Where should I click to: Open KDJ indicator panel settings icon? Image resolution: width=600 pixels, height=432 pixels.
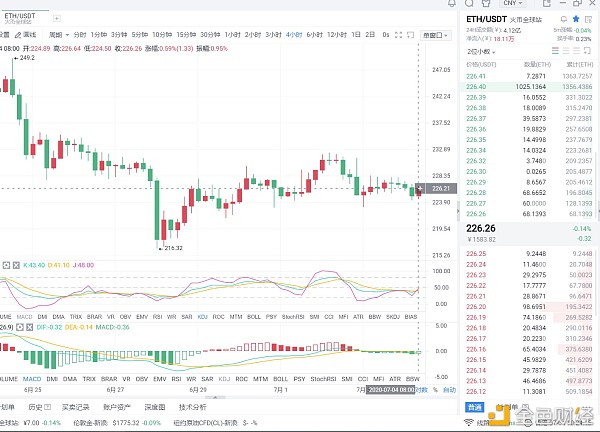[x=6, y=265]
